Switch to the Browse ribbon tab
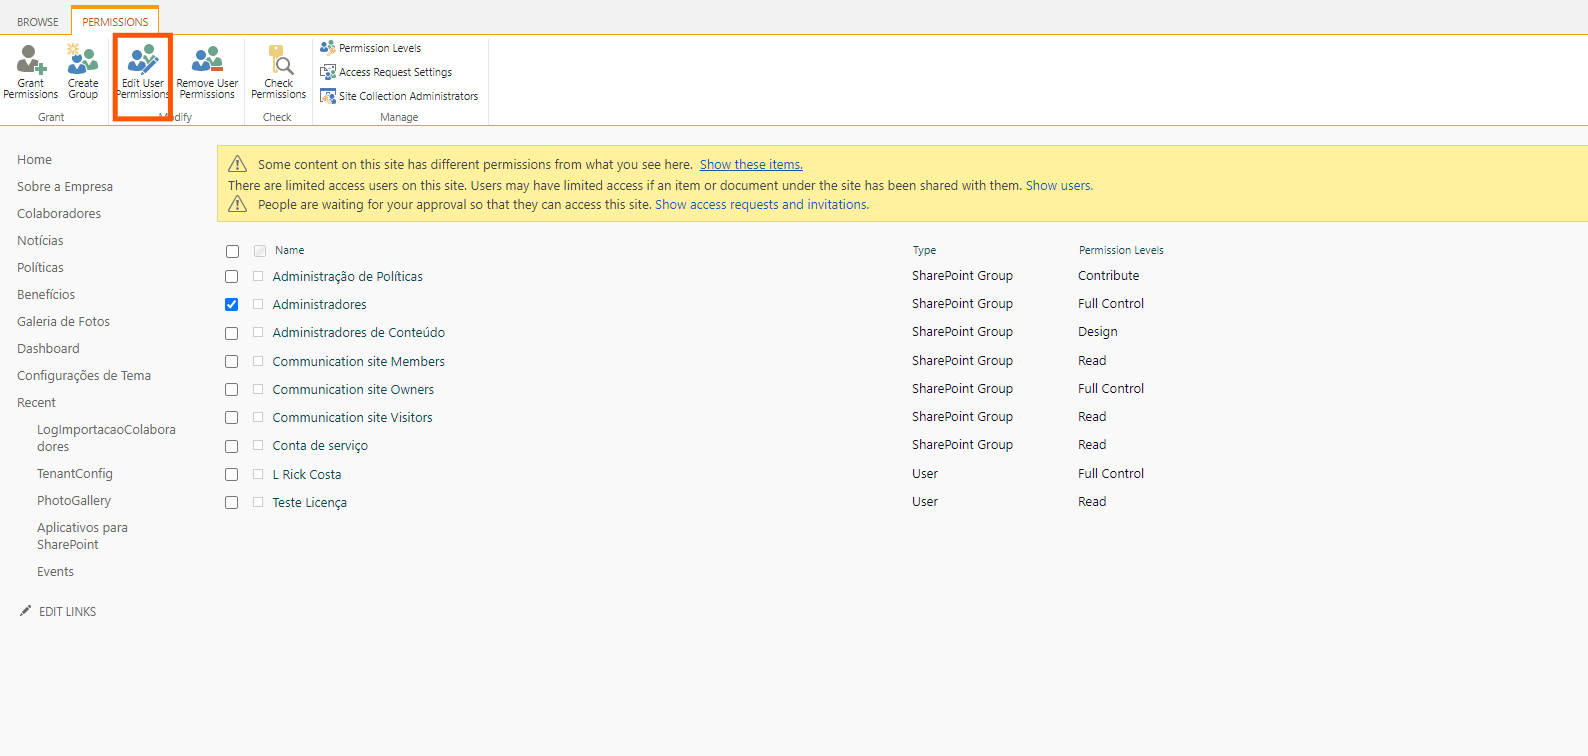Screen dimensions: 1588x756 [38, 22]
